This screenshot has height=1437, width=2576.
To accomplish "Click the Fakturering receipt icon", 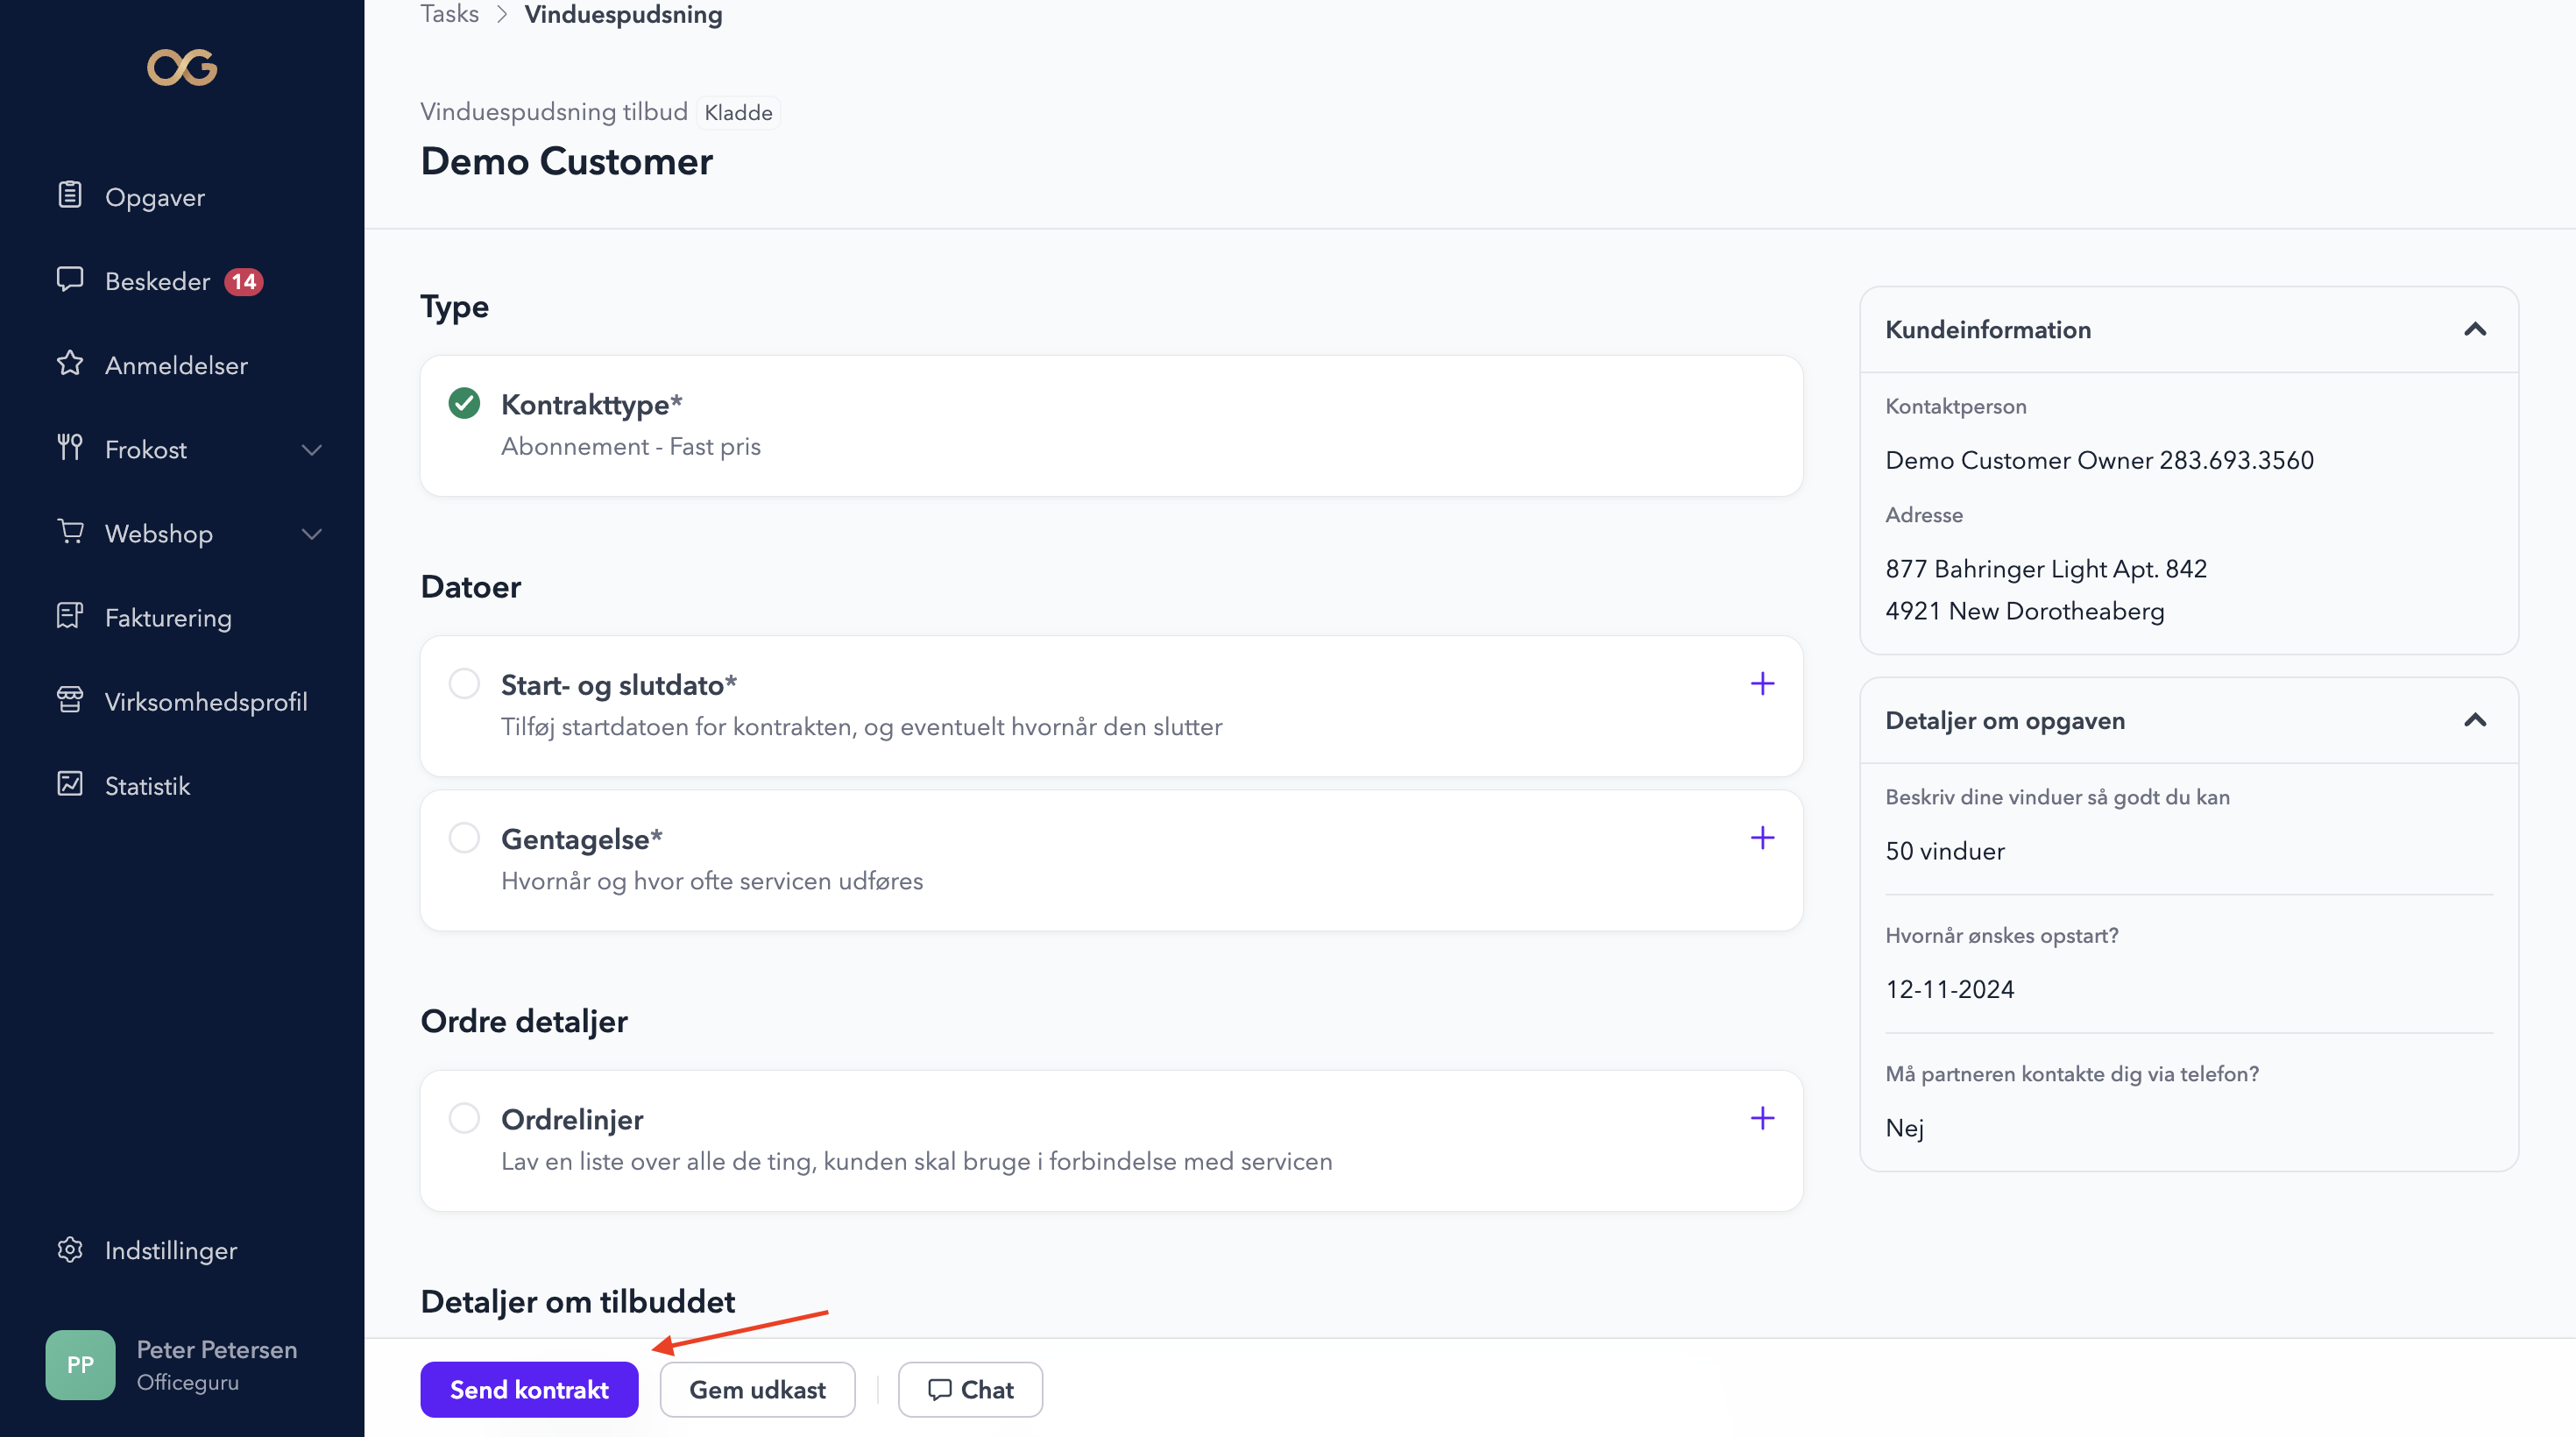I will point(69,616).
